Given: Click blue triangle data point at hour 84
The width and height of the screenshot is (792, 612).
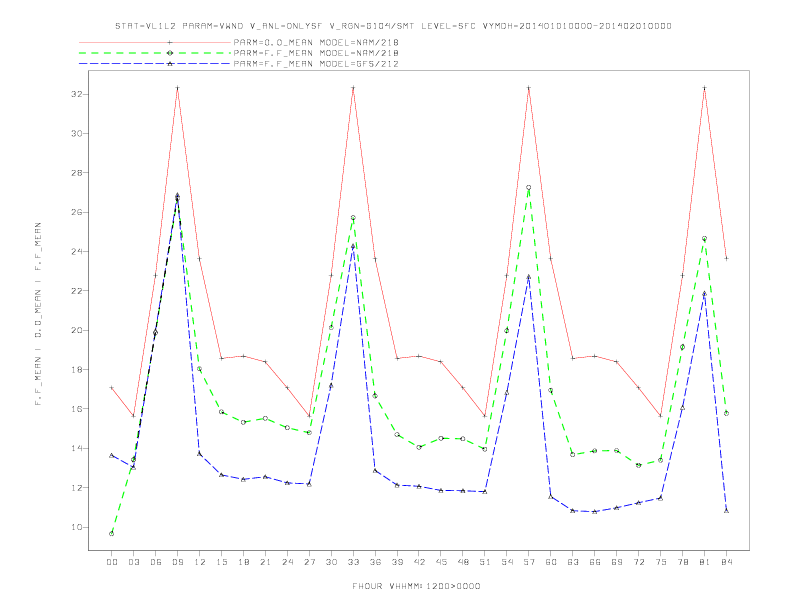Looking at the screenshot, I should tap(726, 511).
